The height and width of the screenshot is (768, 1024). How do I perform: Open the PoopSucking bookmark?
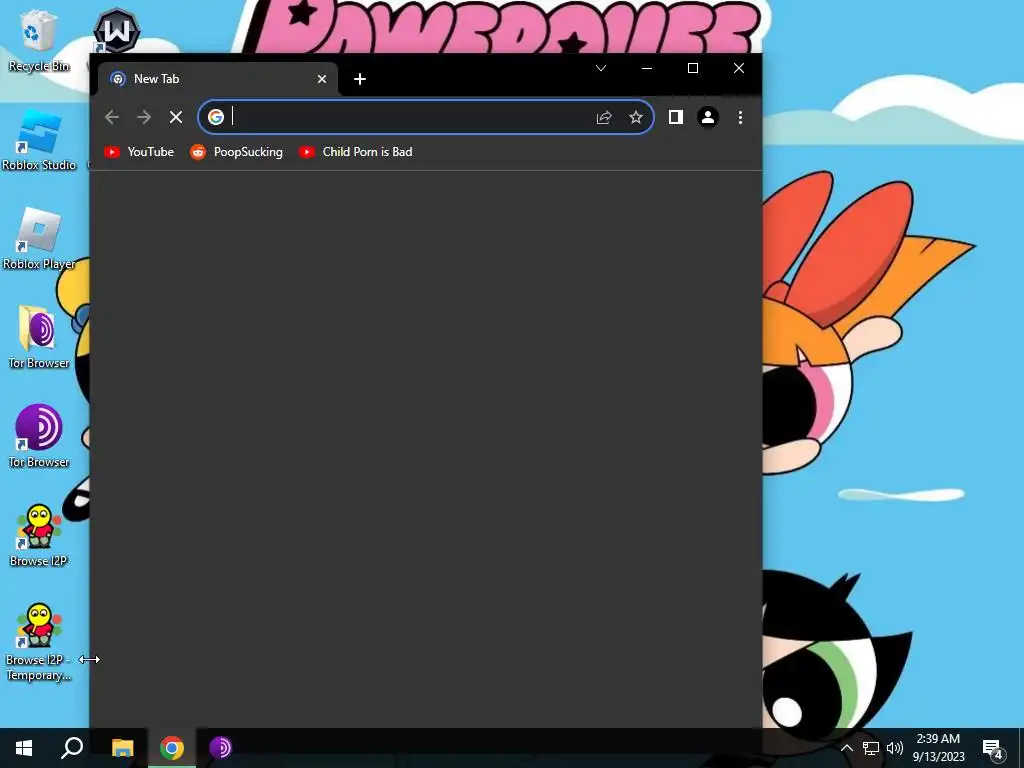(236, 152)
